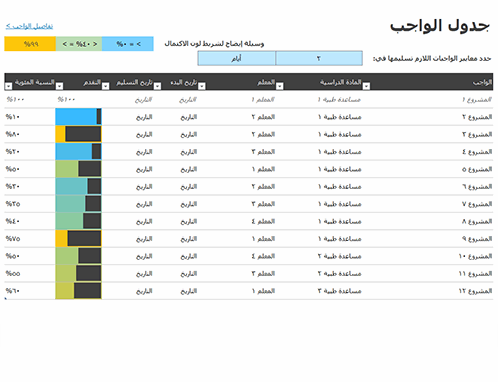Select the %٦٠ percentage cell
The image size is (498, 382).
coord(13,291)
